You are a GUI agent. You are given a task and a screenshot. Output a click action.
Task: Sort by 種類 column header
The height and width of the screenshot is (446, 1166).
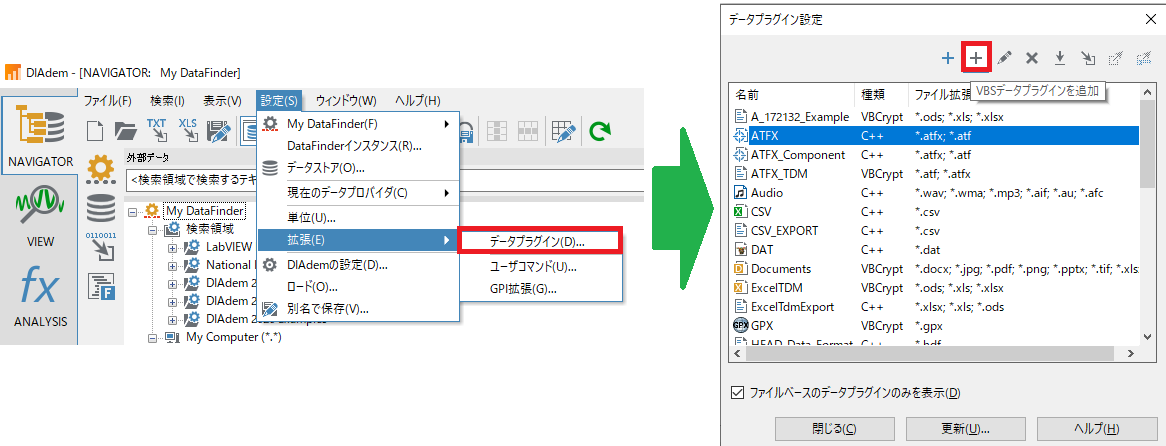pos(881,95)
